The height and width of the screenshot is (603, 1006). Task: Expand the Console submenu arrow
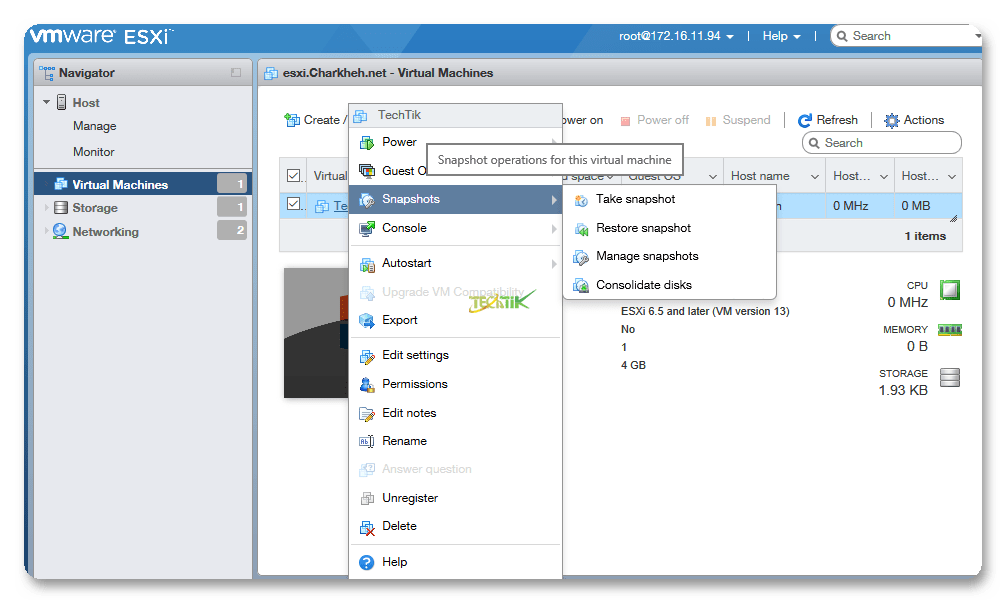coord(553,229)
